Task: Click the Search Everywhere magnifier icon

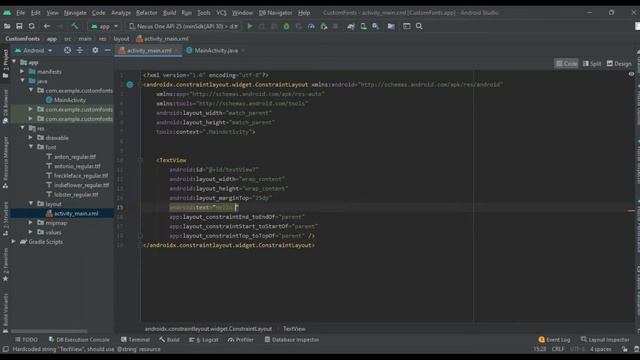Action: point(419,26)
